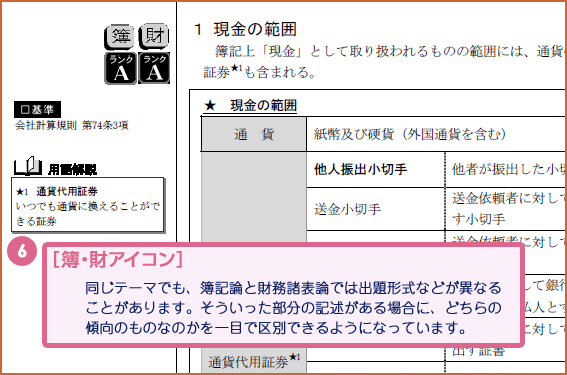Viewport: 567px width, 375px height.
Task: Click the 他人振出小切手 table cell
Action: (376, 170)
